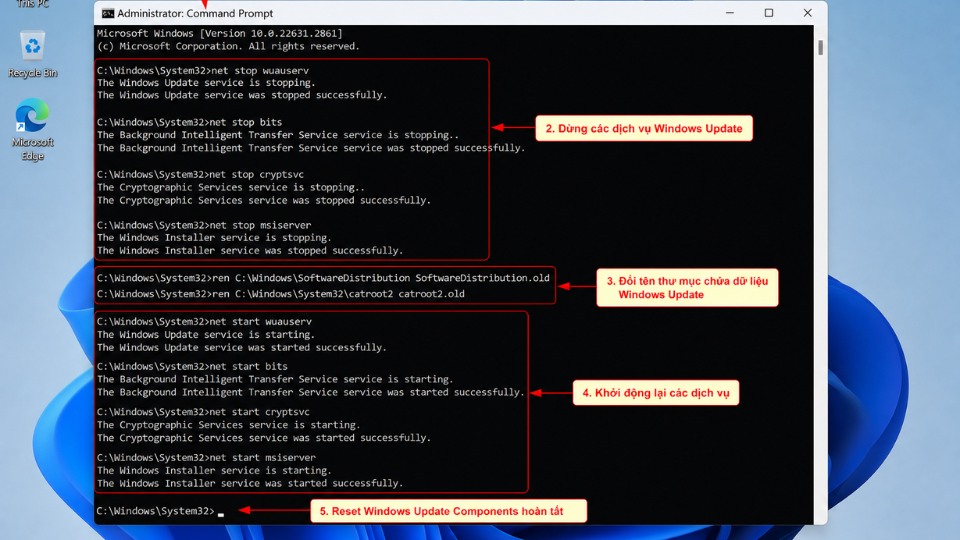
Task: Click the 'net stop msiserver' command line
Action: tap(204, 225)
